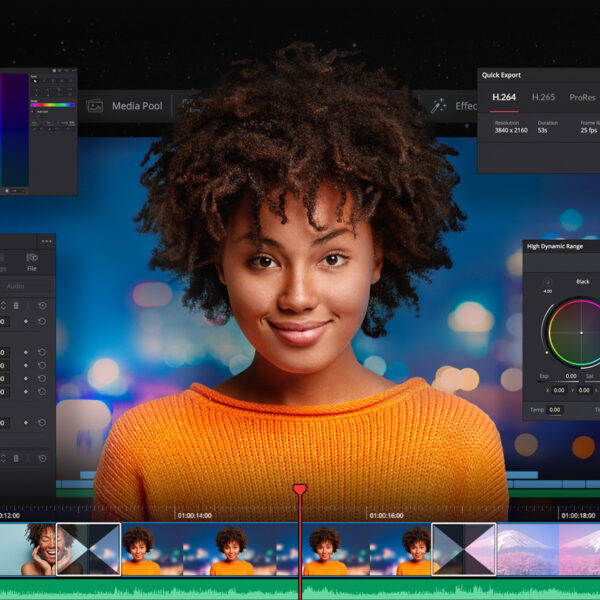Viewport: 600px width, 600px height.
Task: Toggle the small circle button above -4.00 value
Action: pos(547,282)
